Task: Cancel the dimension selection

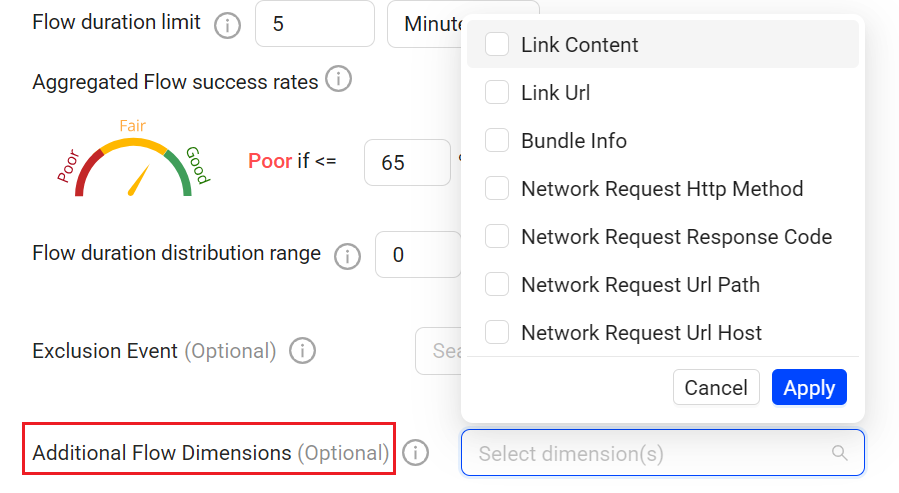Action: pyautogui.click(x=716, y=388)
